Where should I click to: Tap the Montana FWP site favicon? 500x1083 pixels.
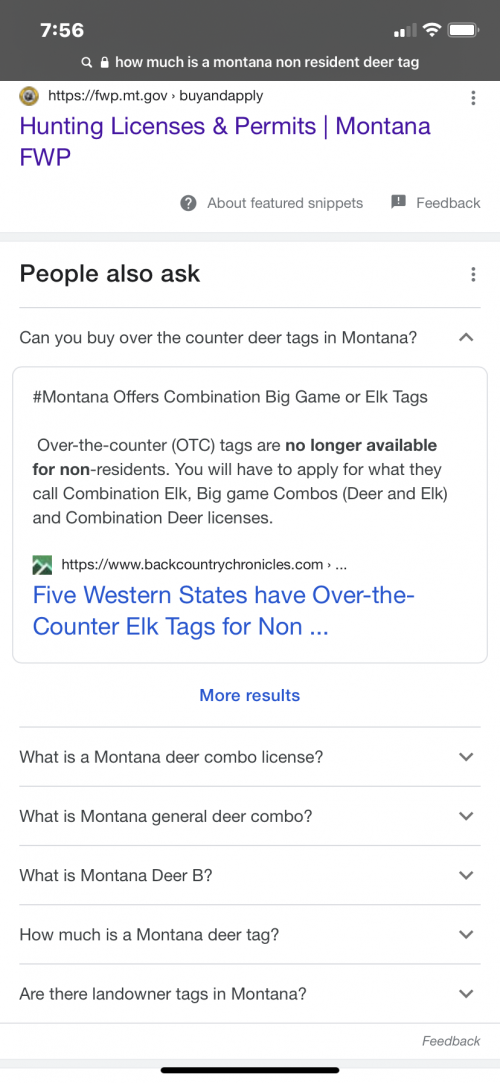point(28,96)
